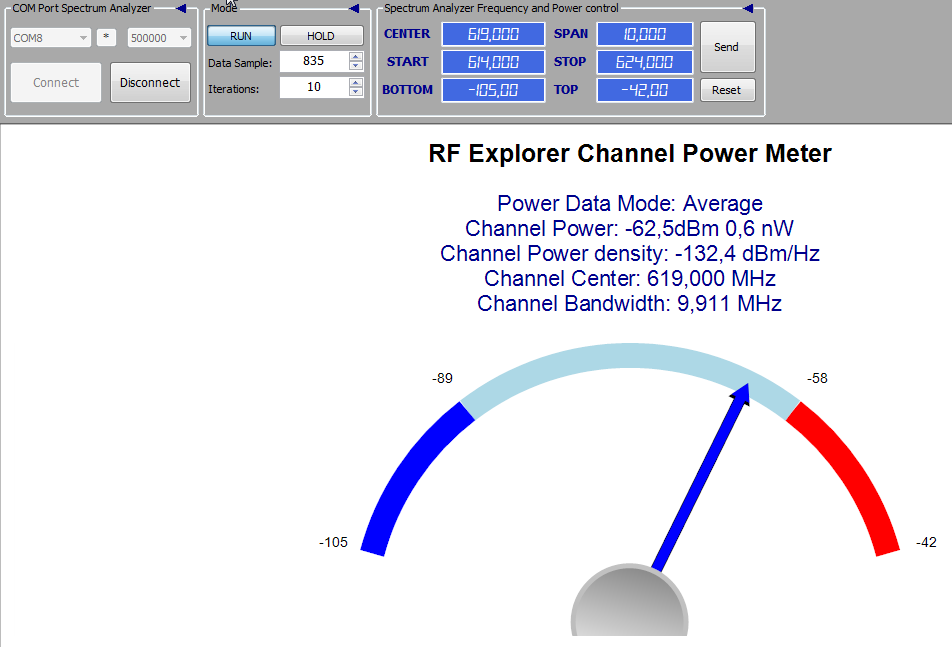Screen dimensions: 952x647
Task: Click the RF Explorer Channel Power Meter title
Action: tap(630, 154)
